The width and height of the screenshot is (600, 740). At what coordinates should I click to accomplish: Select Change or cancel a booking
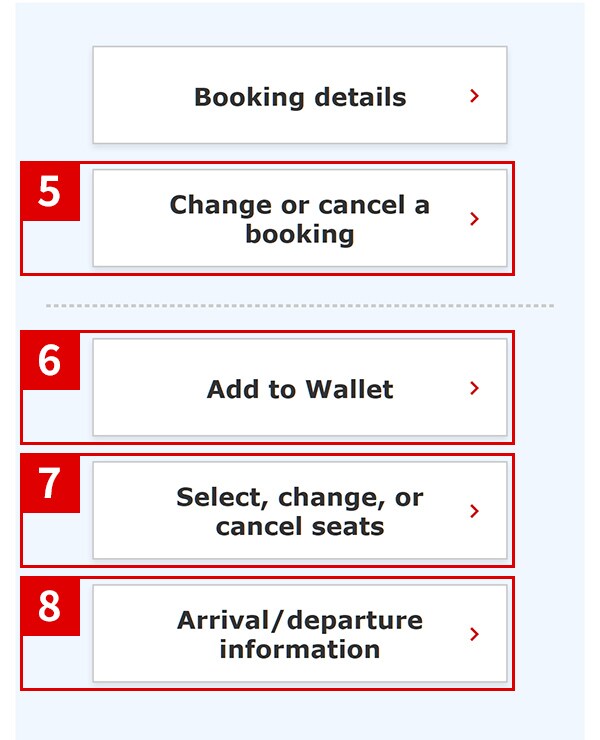300,218
